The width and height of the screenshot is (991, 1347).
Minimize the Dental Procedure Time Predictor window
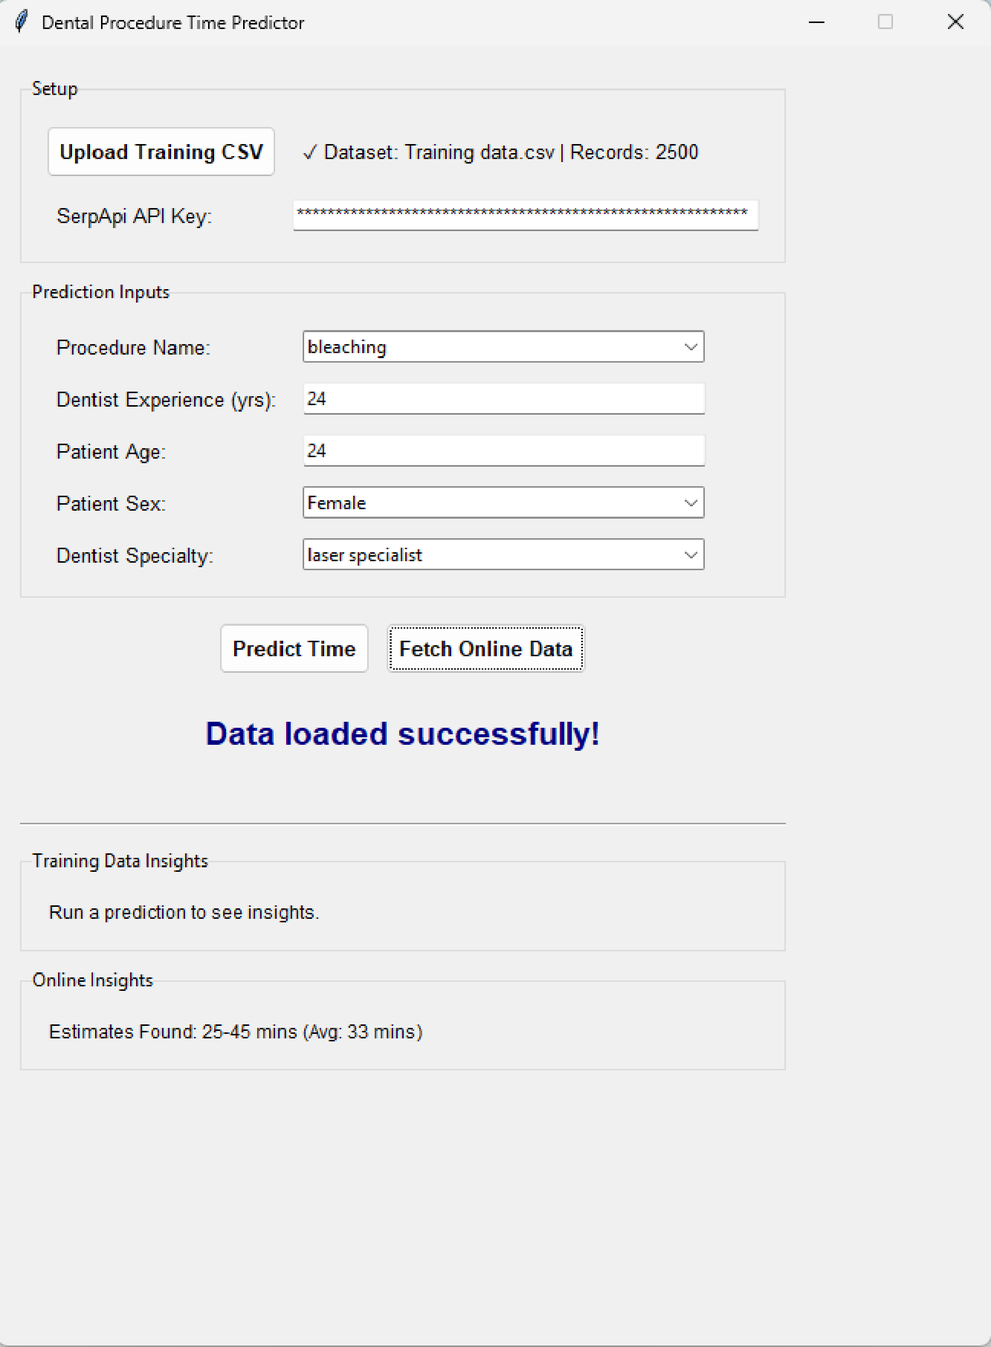point(817,22)
